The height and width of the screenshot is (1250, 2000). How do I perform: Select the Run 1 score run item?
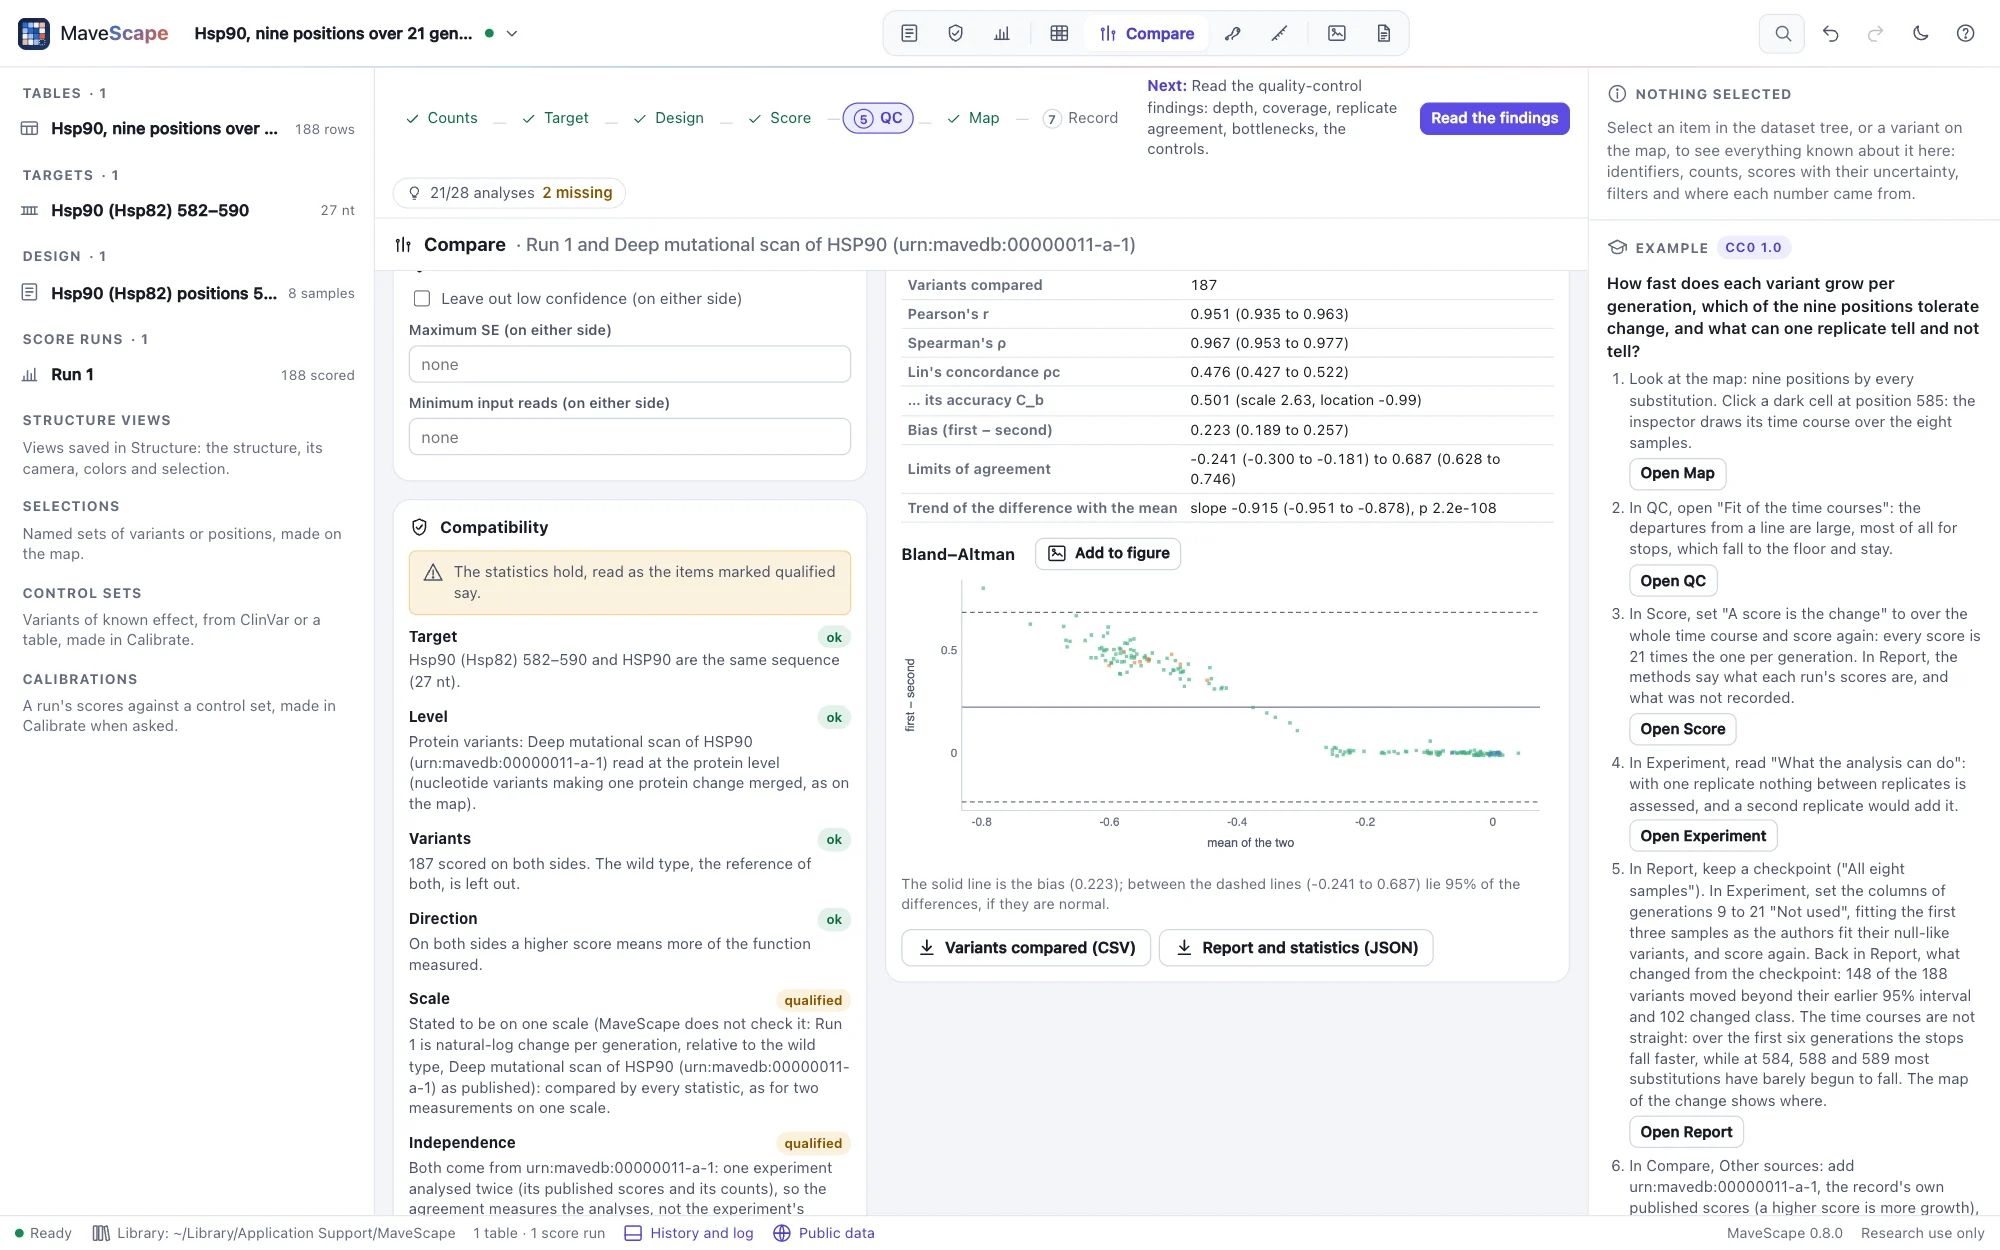[x=188, y=374]
